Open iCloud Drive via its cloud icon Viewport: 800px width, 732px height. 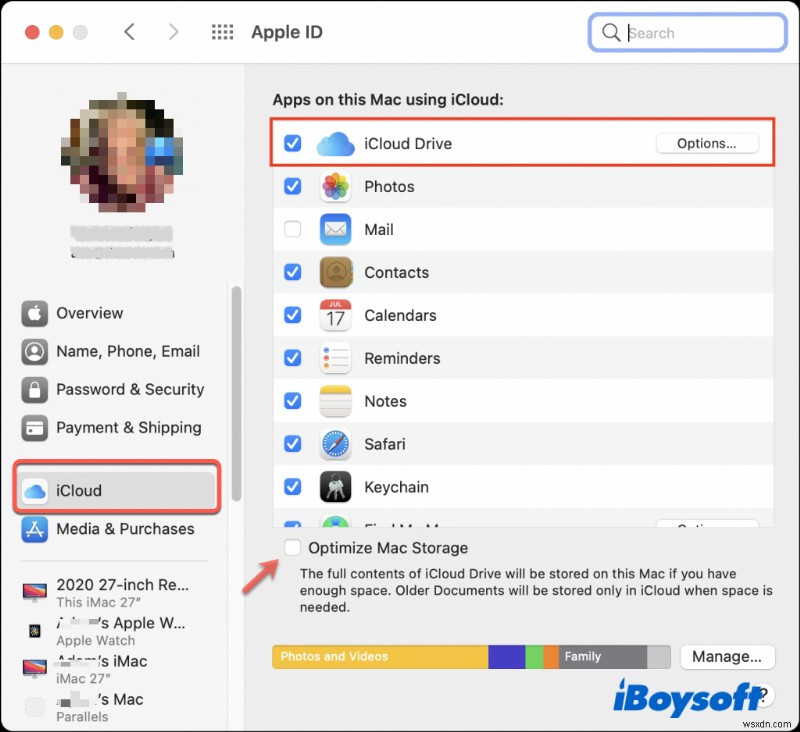[x=335, y=143]
